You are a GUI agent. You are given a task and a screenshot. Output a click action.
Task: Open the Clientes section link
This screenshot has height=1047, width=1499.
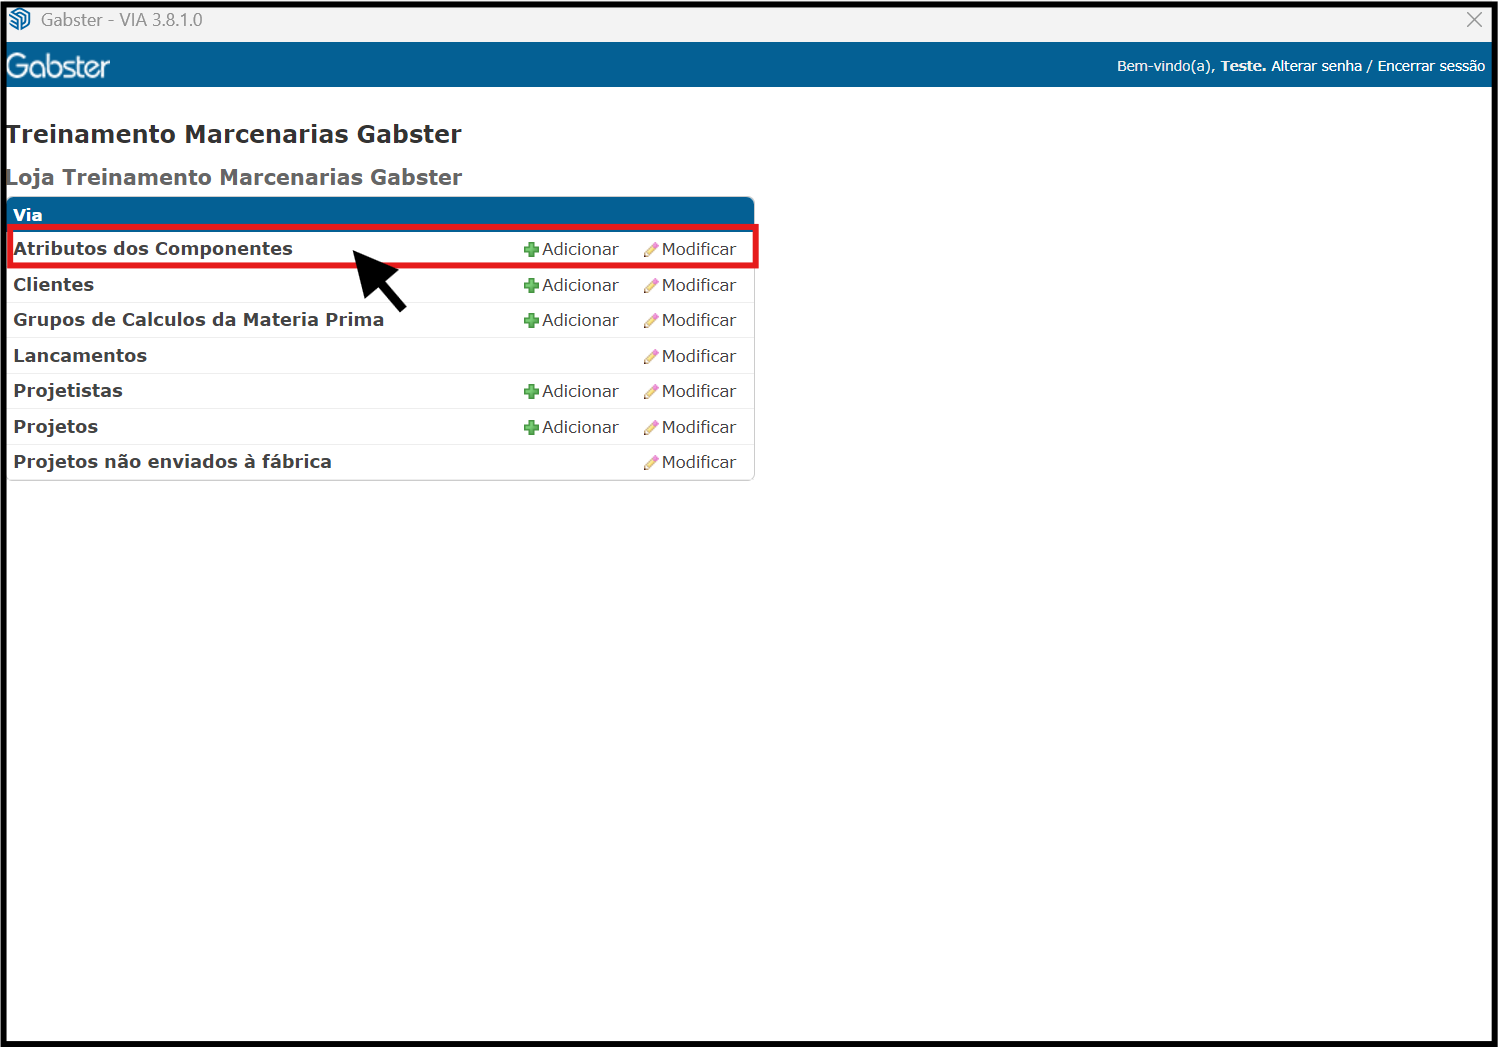point(54,285)
